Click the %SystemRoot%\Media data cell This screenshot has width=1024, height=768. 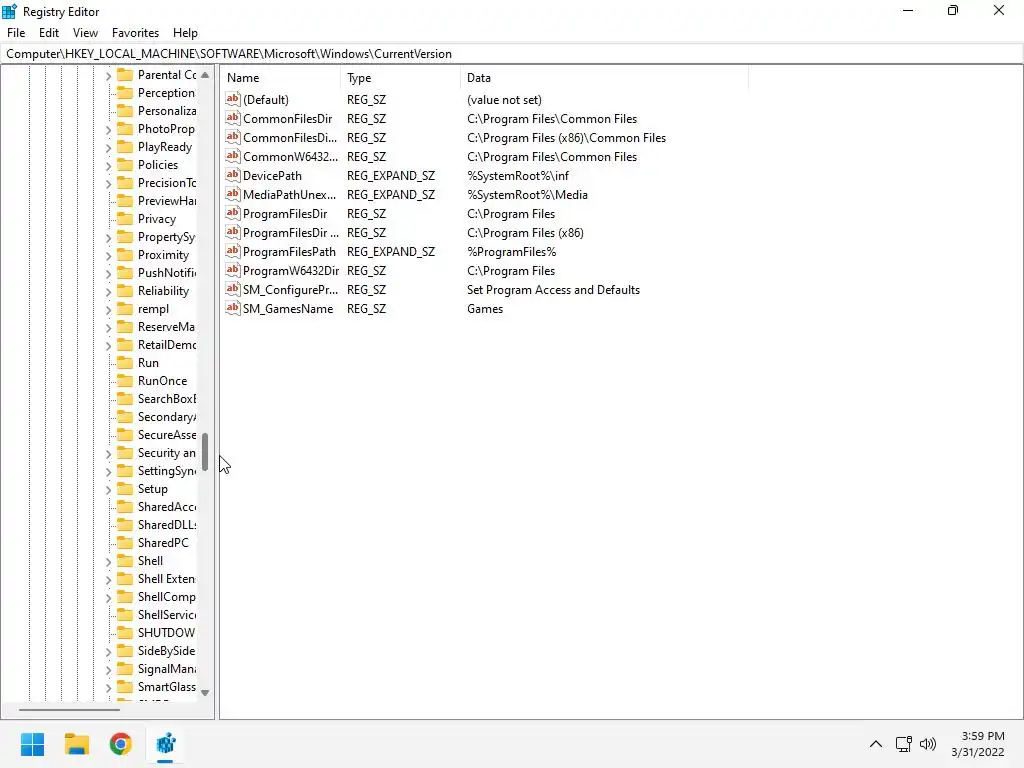click(x=527, y=195)
